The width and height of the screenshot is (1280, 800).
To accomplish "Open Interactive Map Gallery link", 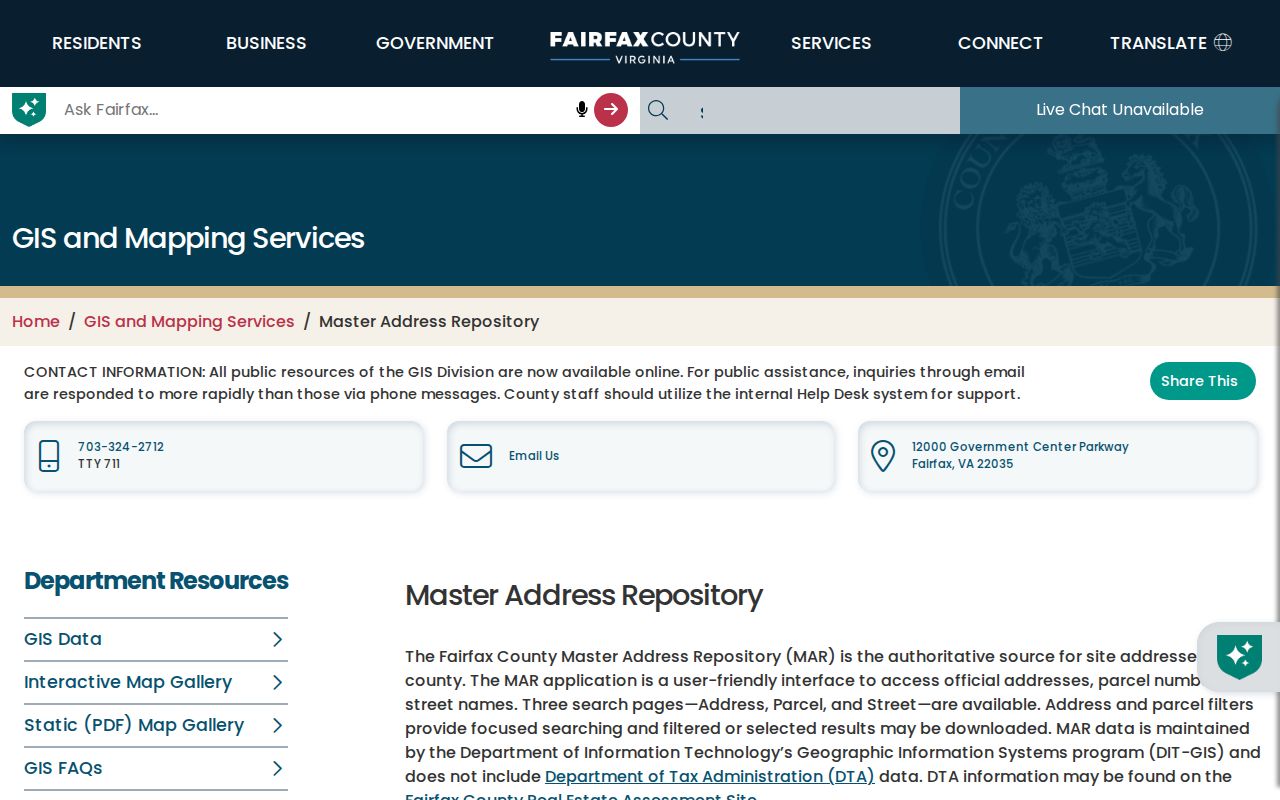I will pyautogui.click(x=128, y=682).
